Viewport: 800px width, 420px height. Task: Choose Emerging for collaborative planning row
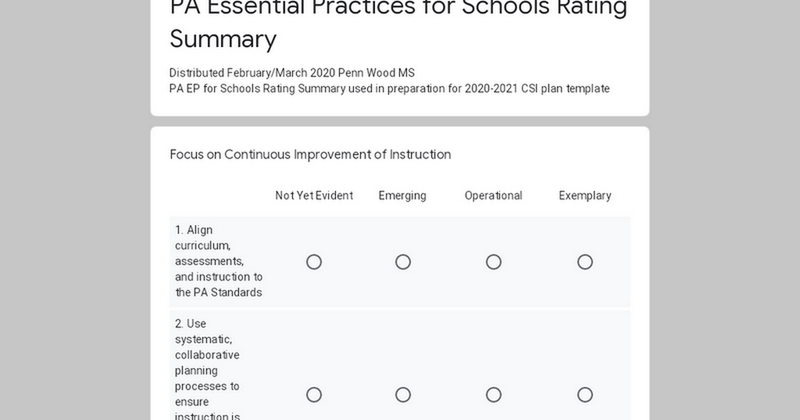[403, 395]
